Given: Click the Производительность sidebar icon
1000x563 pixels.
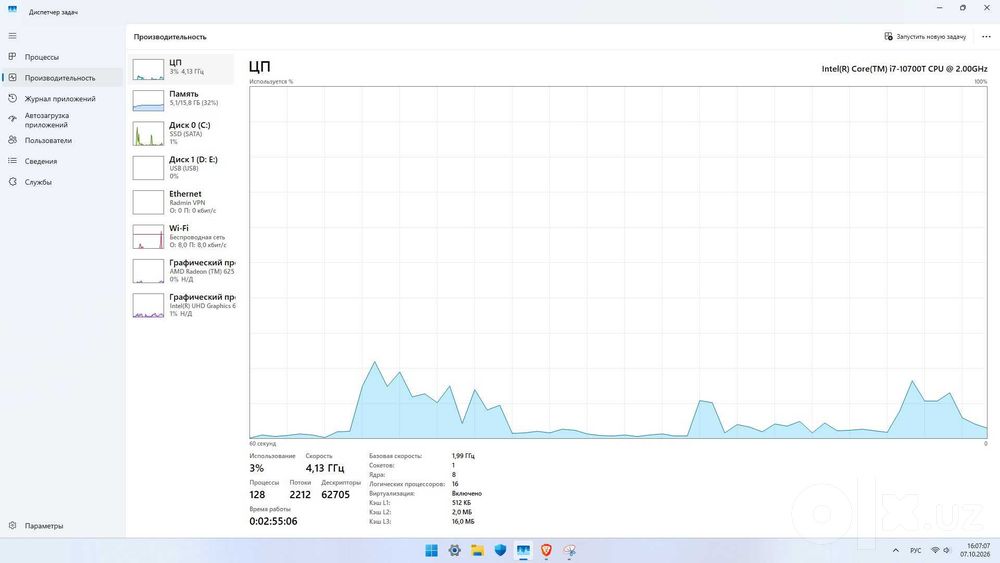Looking at the screenshot, I should 12,78.
